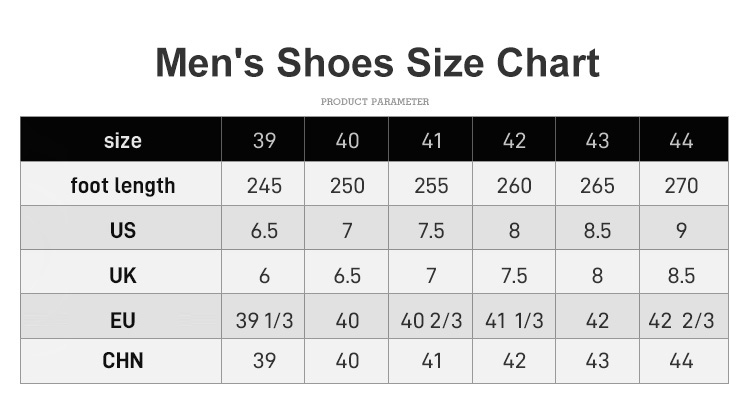Select the 245 foot length cell
750x412 pixels.
tap(264, 185)
